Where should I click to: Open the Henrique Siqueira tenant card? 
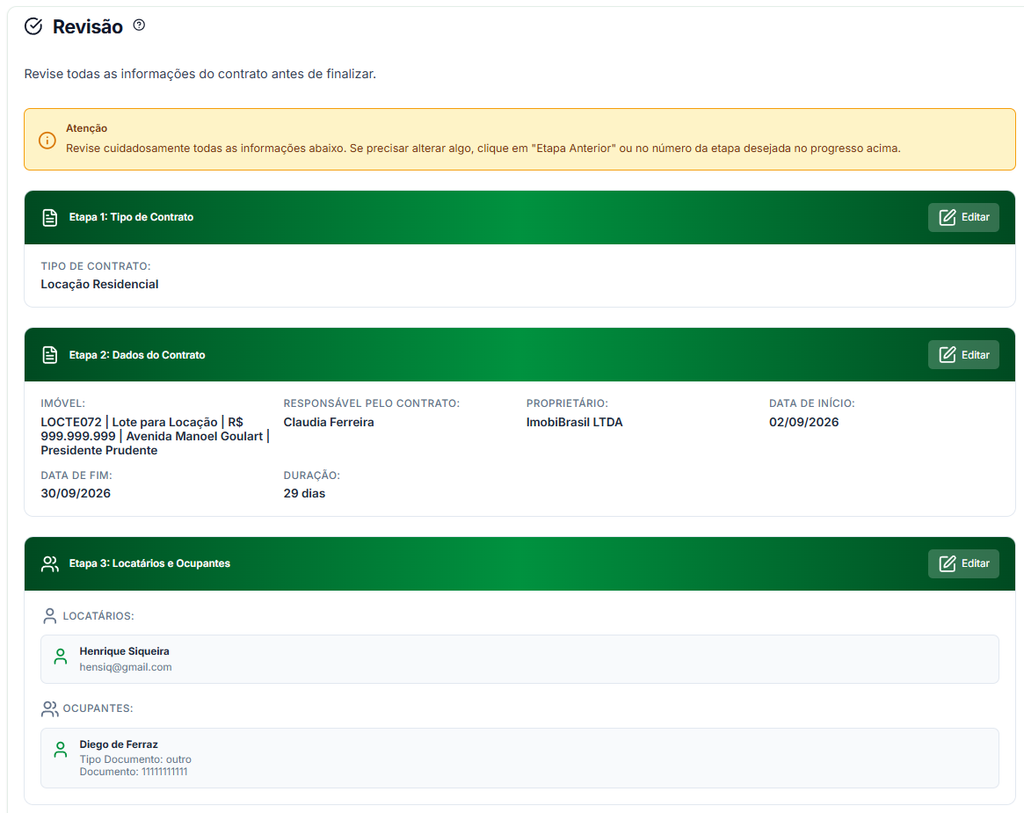[520, 659]
